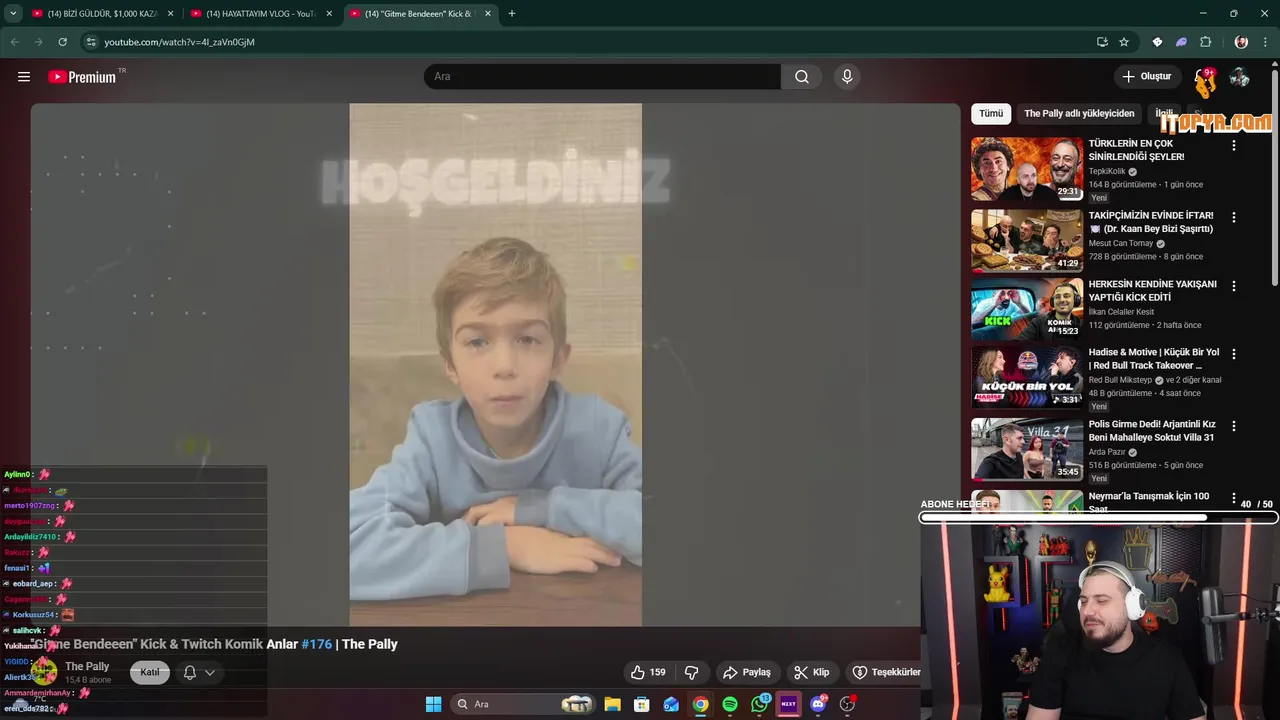This screenshot has width=1280, height=720.
Task: Select the Tümü filter chip
Action: (x=991, y=114)
